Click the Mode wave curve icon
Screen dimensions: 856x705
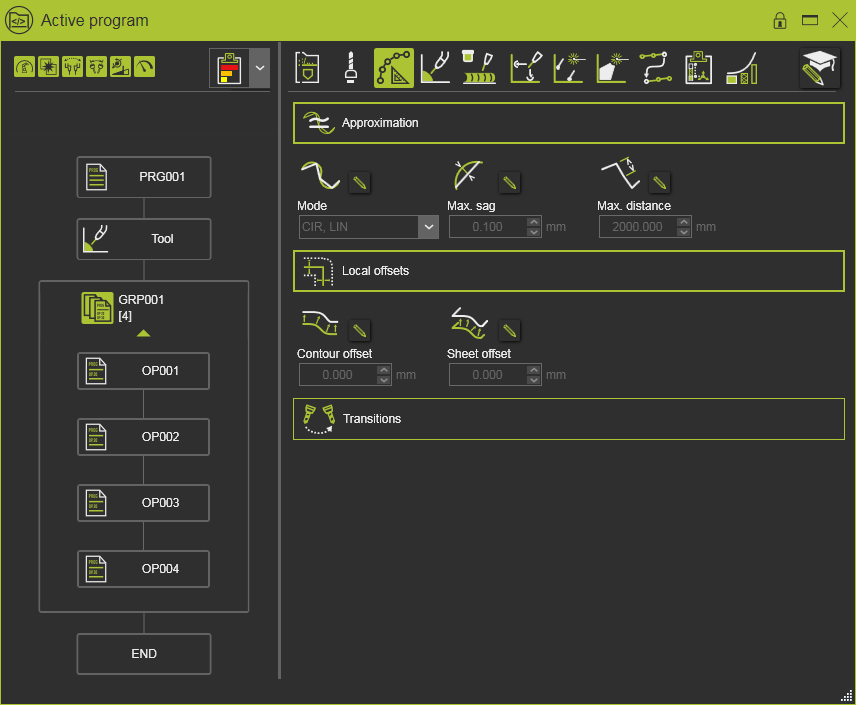pyautogui.click(x=320, y=175)
